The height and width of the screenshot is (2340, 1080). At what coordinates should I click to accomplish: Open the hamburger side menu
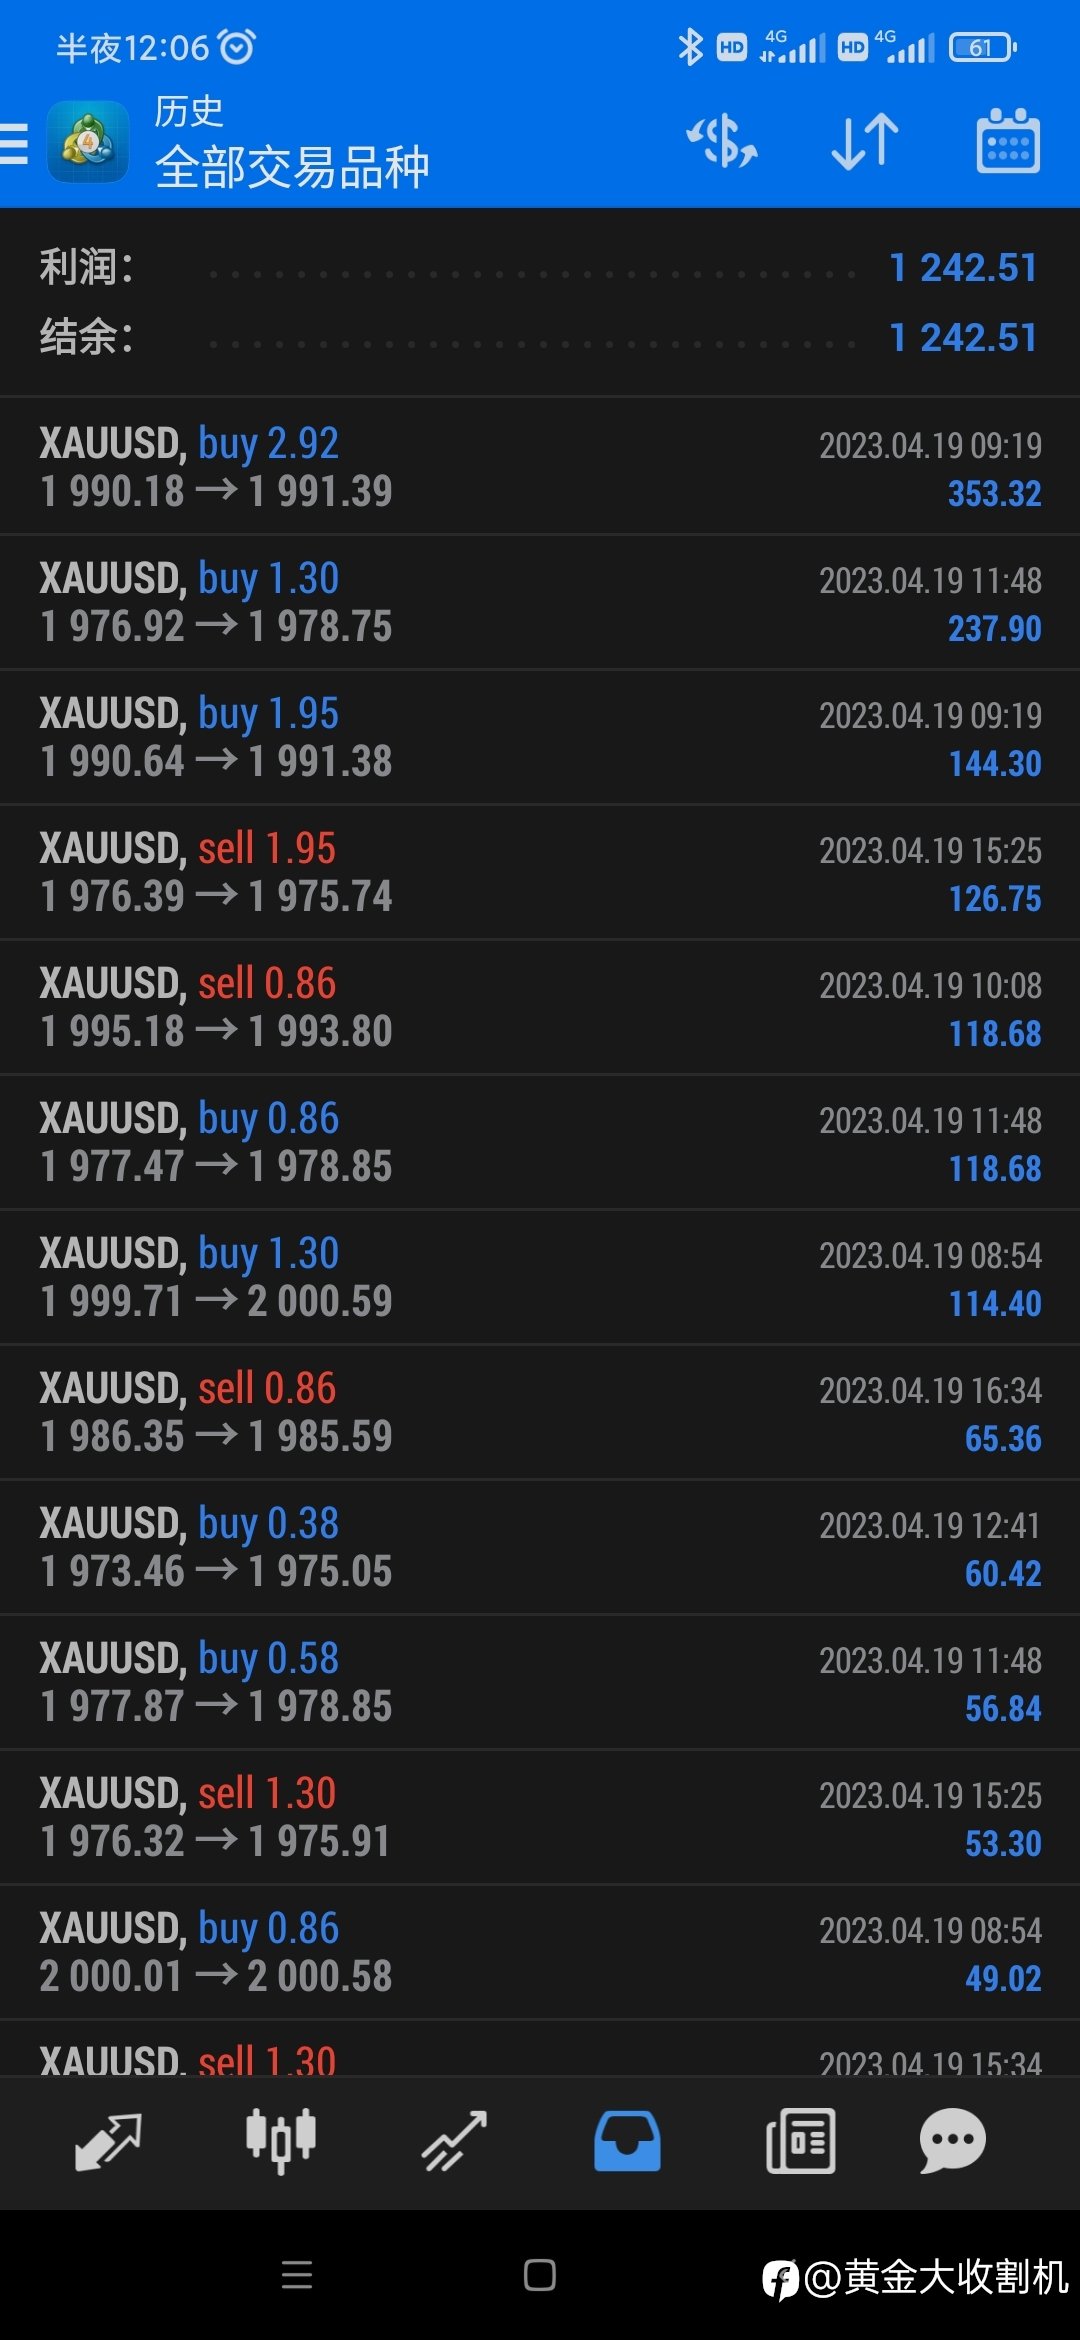tap(14, 142)
